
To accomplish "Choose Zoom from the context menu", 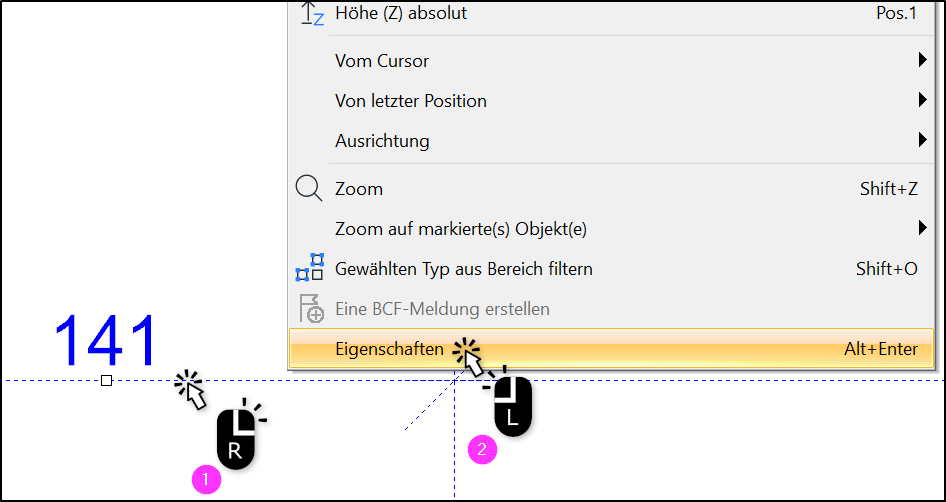I will pyautogui.click(x=611, y=189).
